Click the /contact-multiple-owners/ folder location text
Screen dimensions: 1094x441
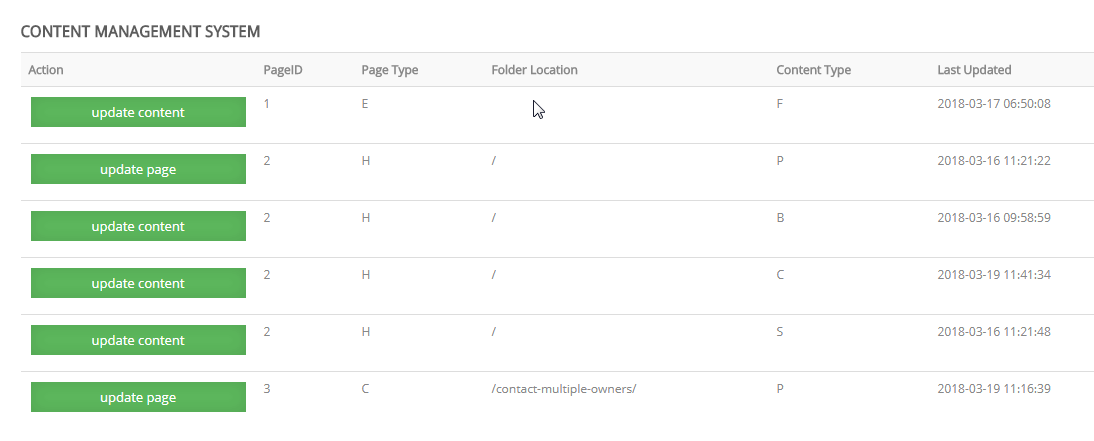click(x=564, y=389)
